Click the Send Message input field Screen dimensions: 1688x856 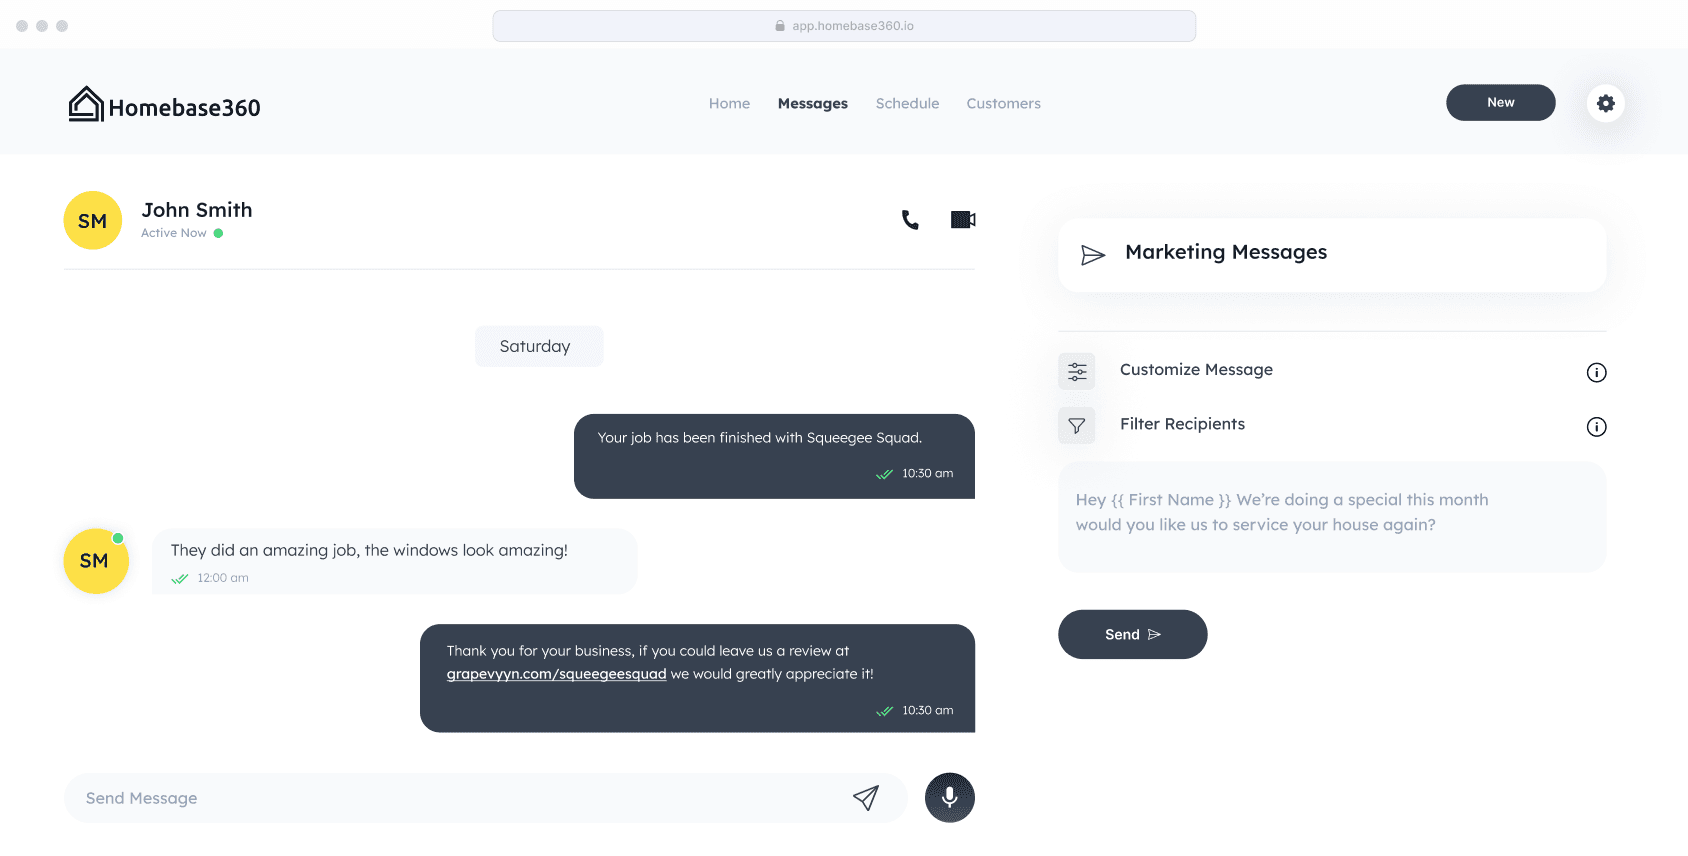click(x=400, y=797)
